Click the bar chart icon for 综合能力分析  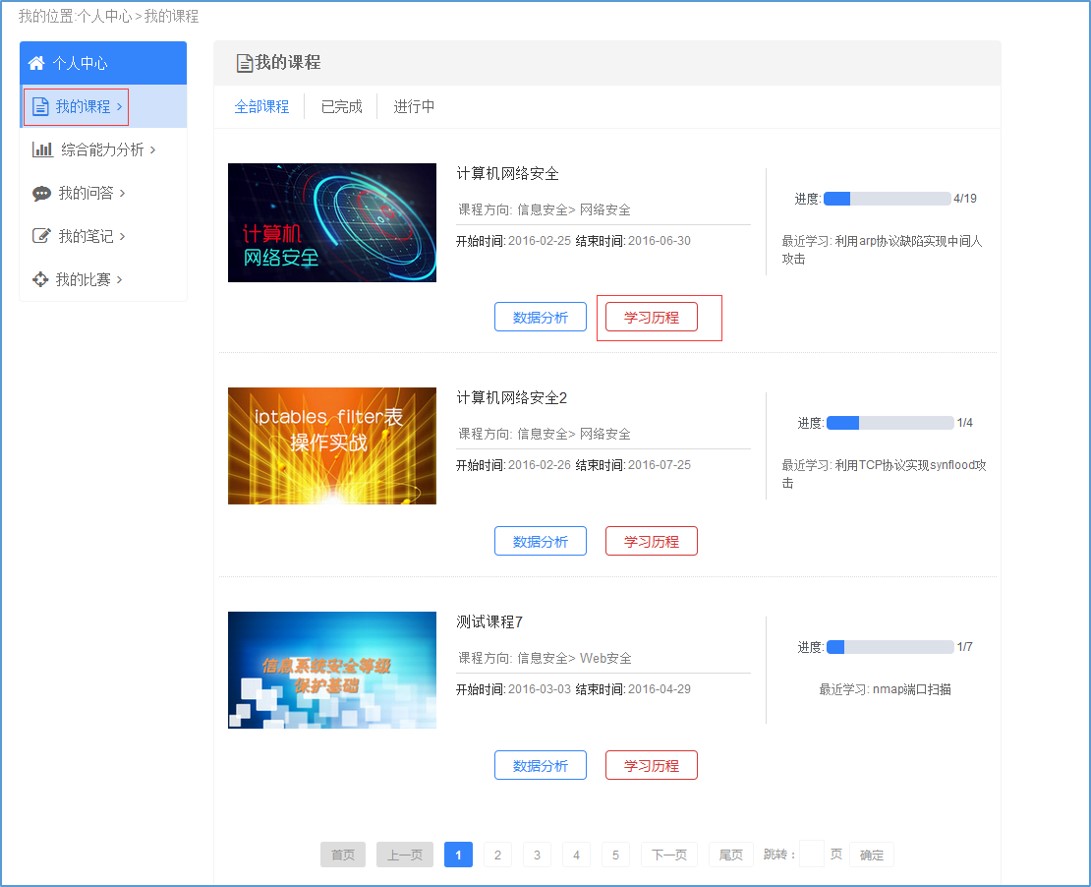(x=42, y=150)
